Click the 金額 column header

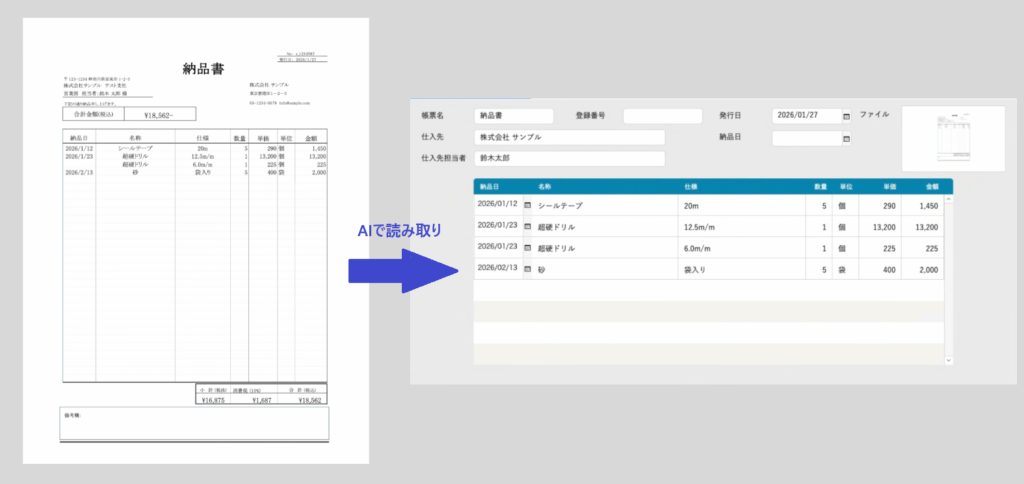tap(932, 186)
